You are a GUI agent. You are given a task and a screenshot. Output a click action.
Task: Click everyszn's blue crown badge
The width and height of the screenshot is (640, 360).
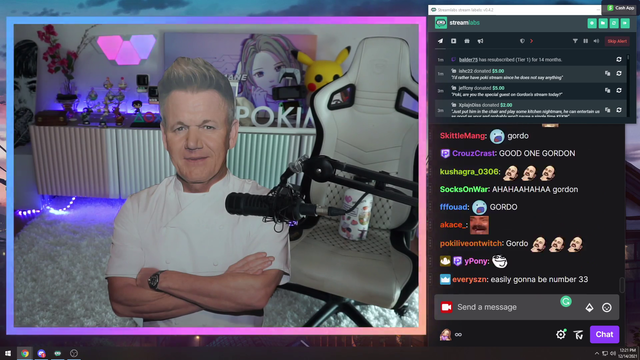pyautogui.click(x=445, y=280)
